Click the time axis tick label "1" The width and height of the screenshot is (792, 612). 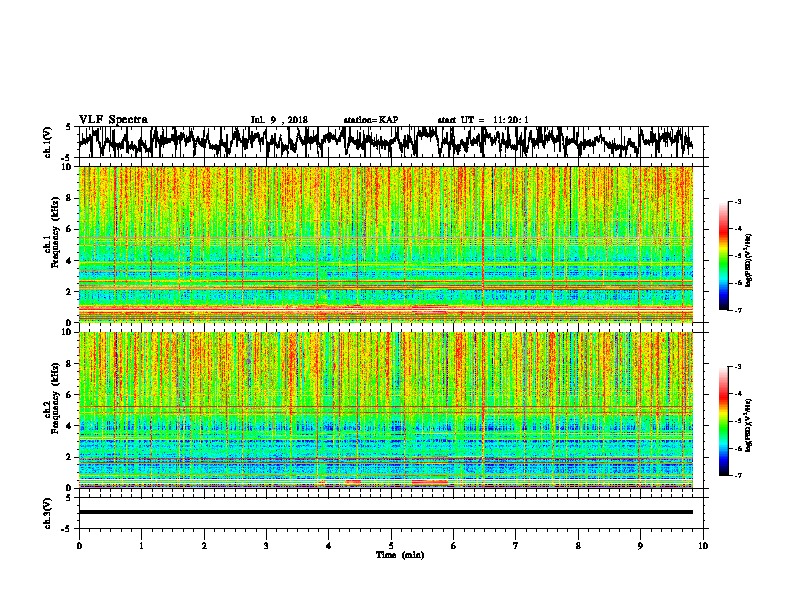pos(141,546)
